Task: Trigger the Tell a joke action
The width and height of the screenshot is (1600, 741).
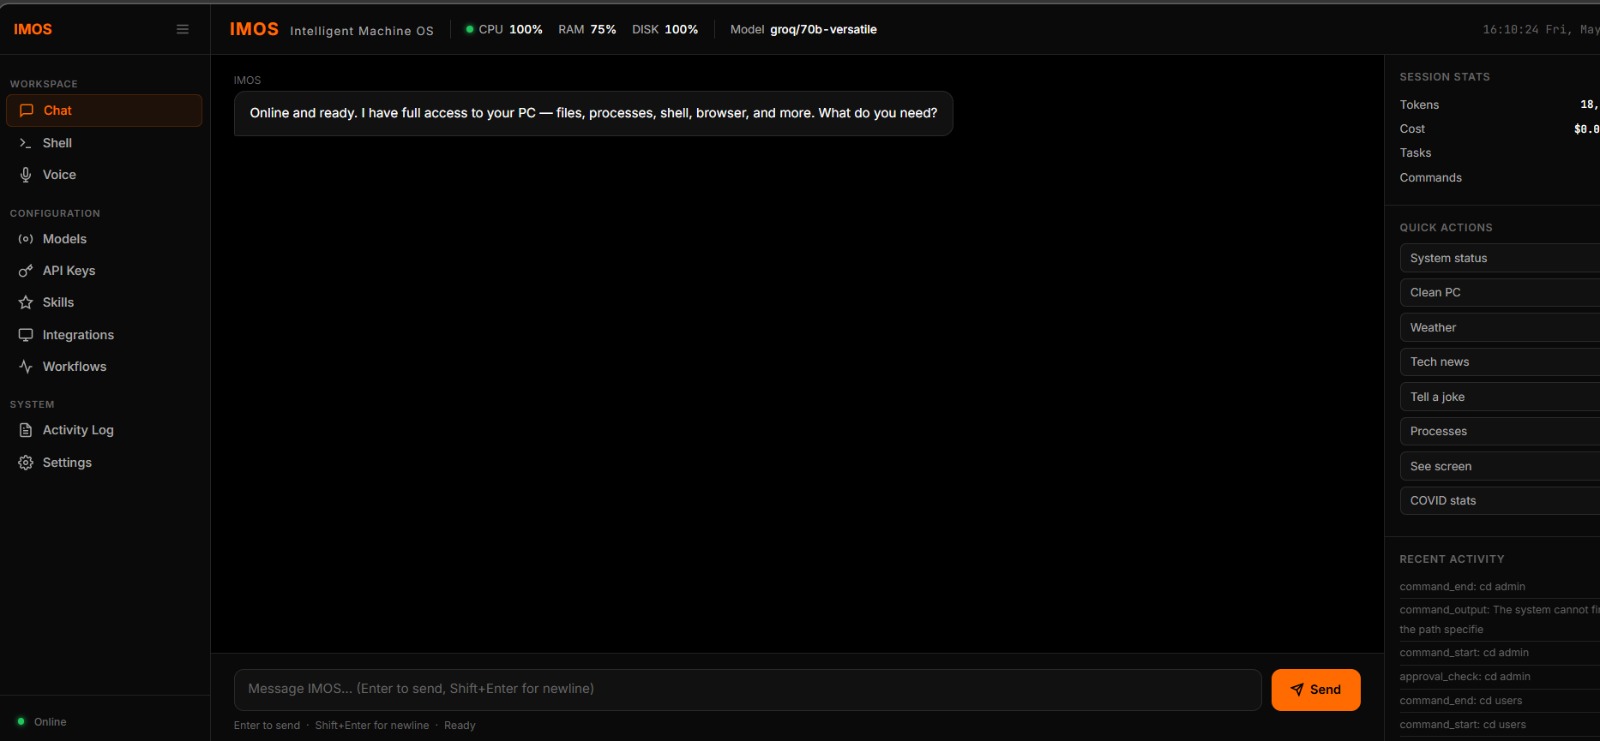Action: pyautogui.click(x=1500, y=397)
